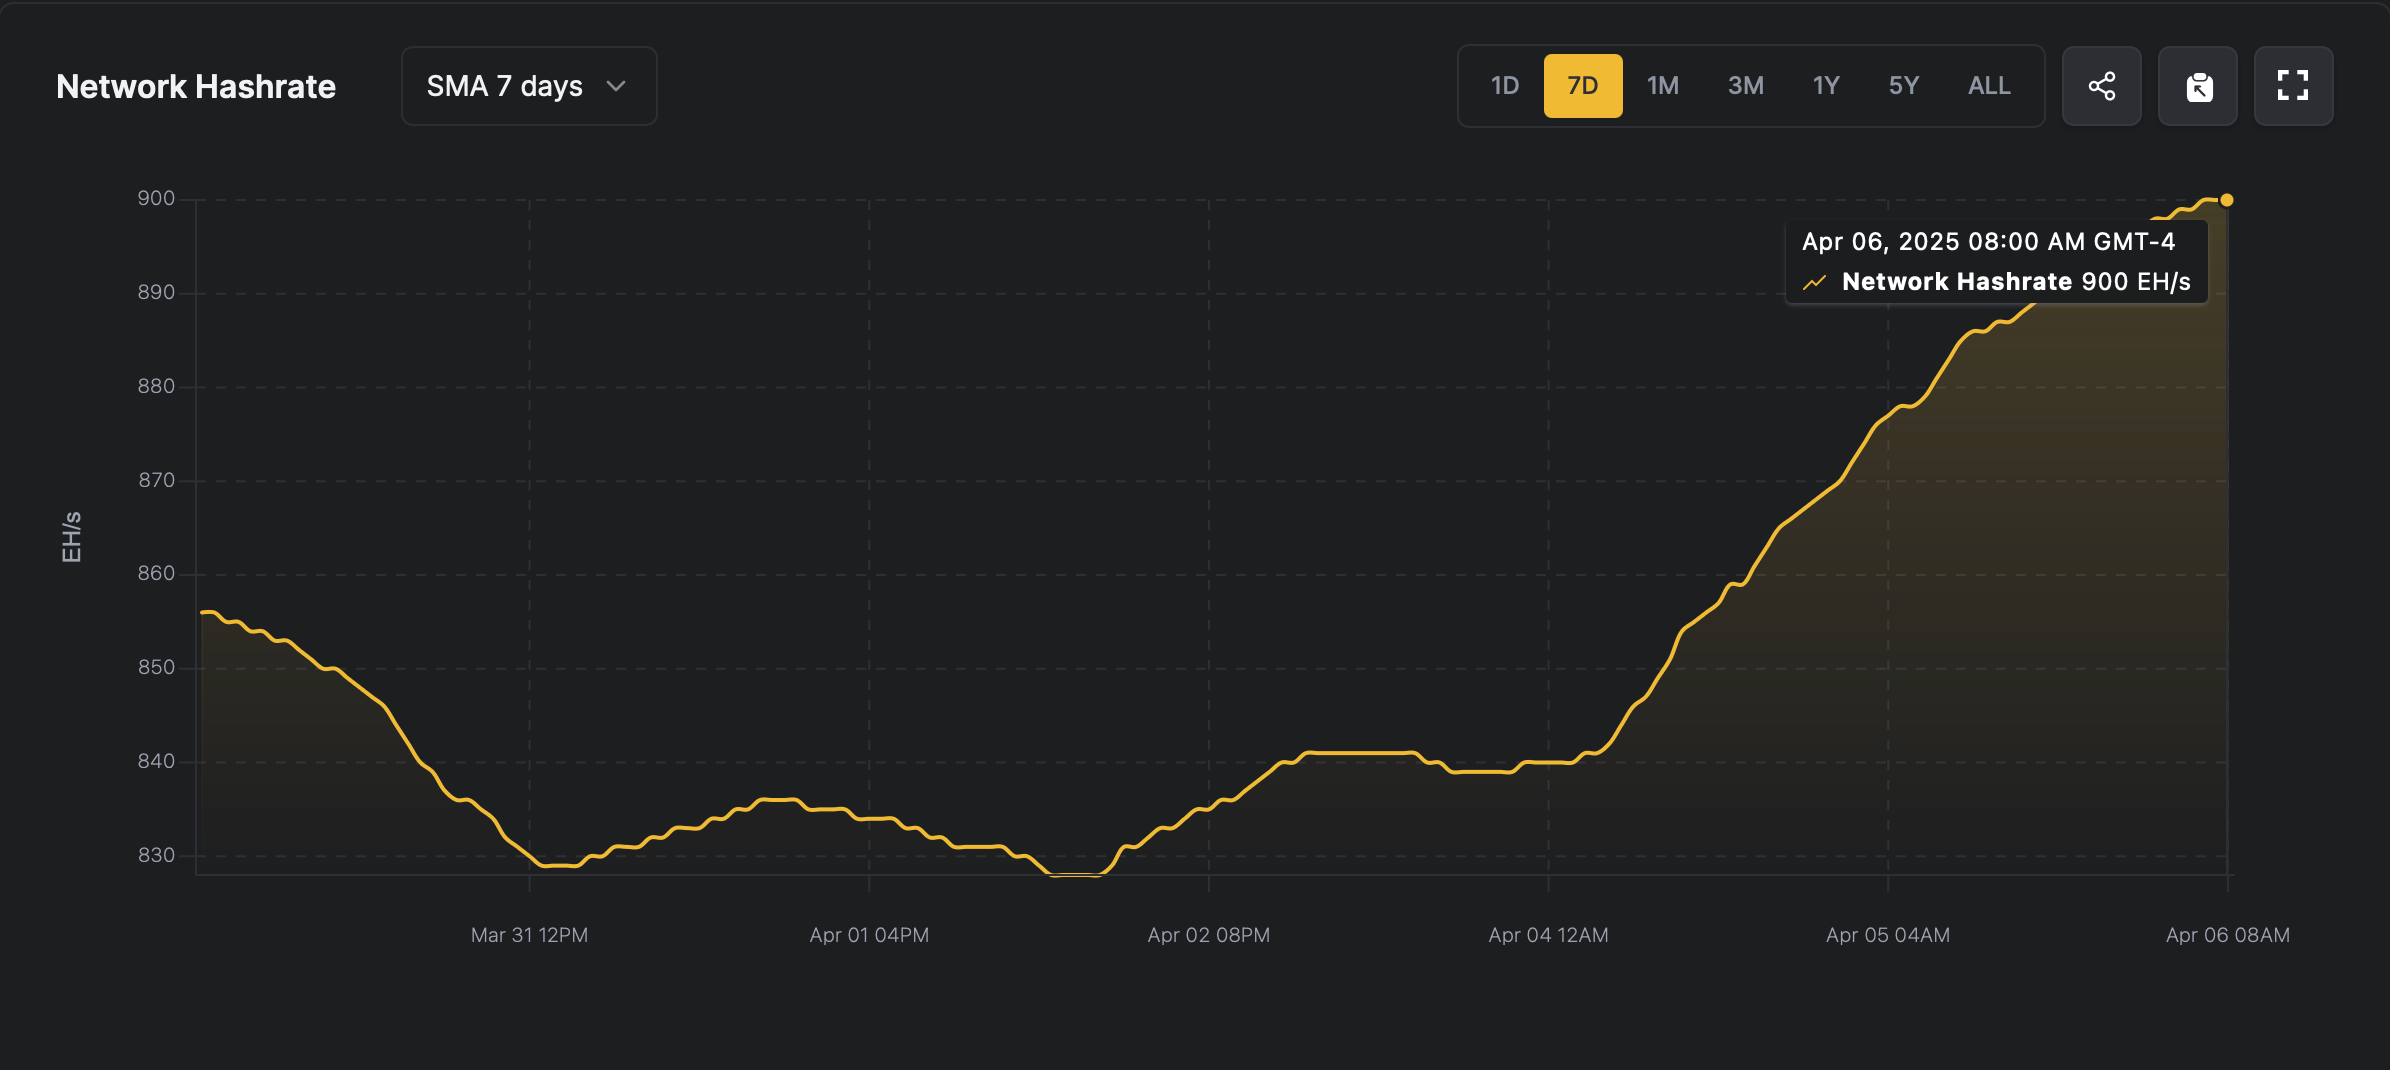Switch the chart to the 1D range

pyautogui.click(x=1504, y=86)
